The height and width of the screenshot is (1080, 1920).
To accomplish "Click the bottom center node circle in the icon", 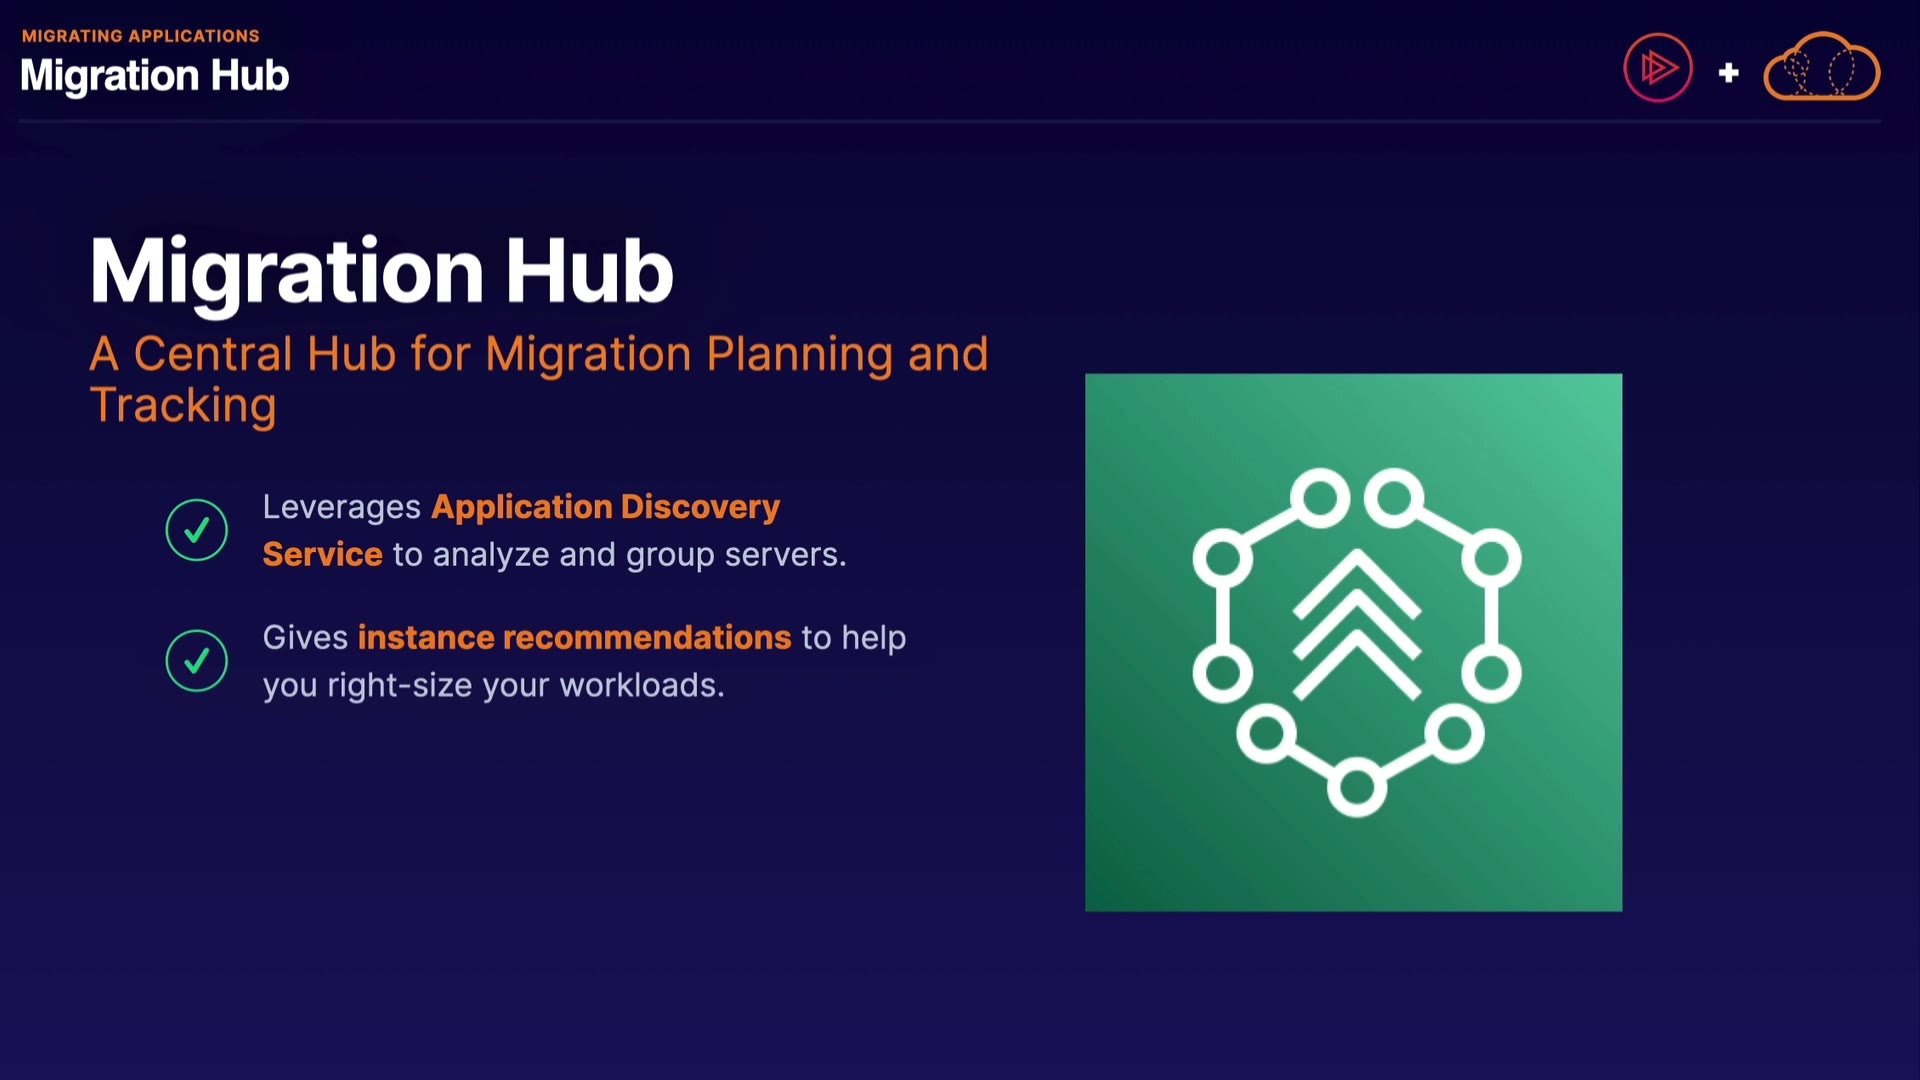I will (x=1356, y=787).
